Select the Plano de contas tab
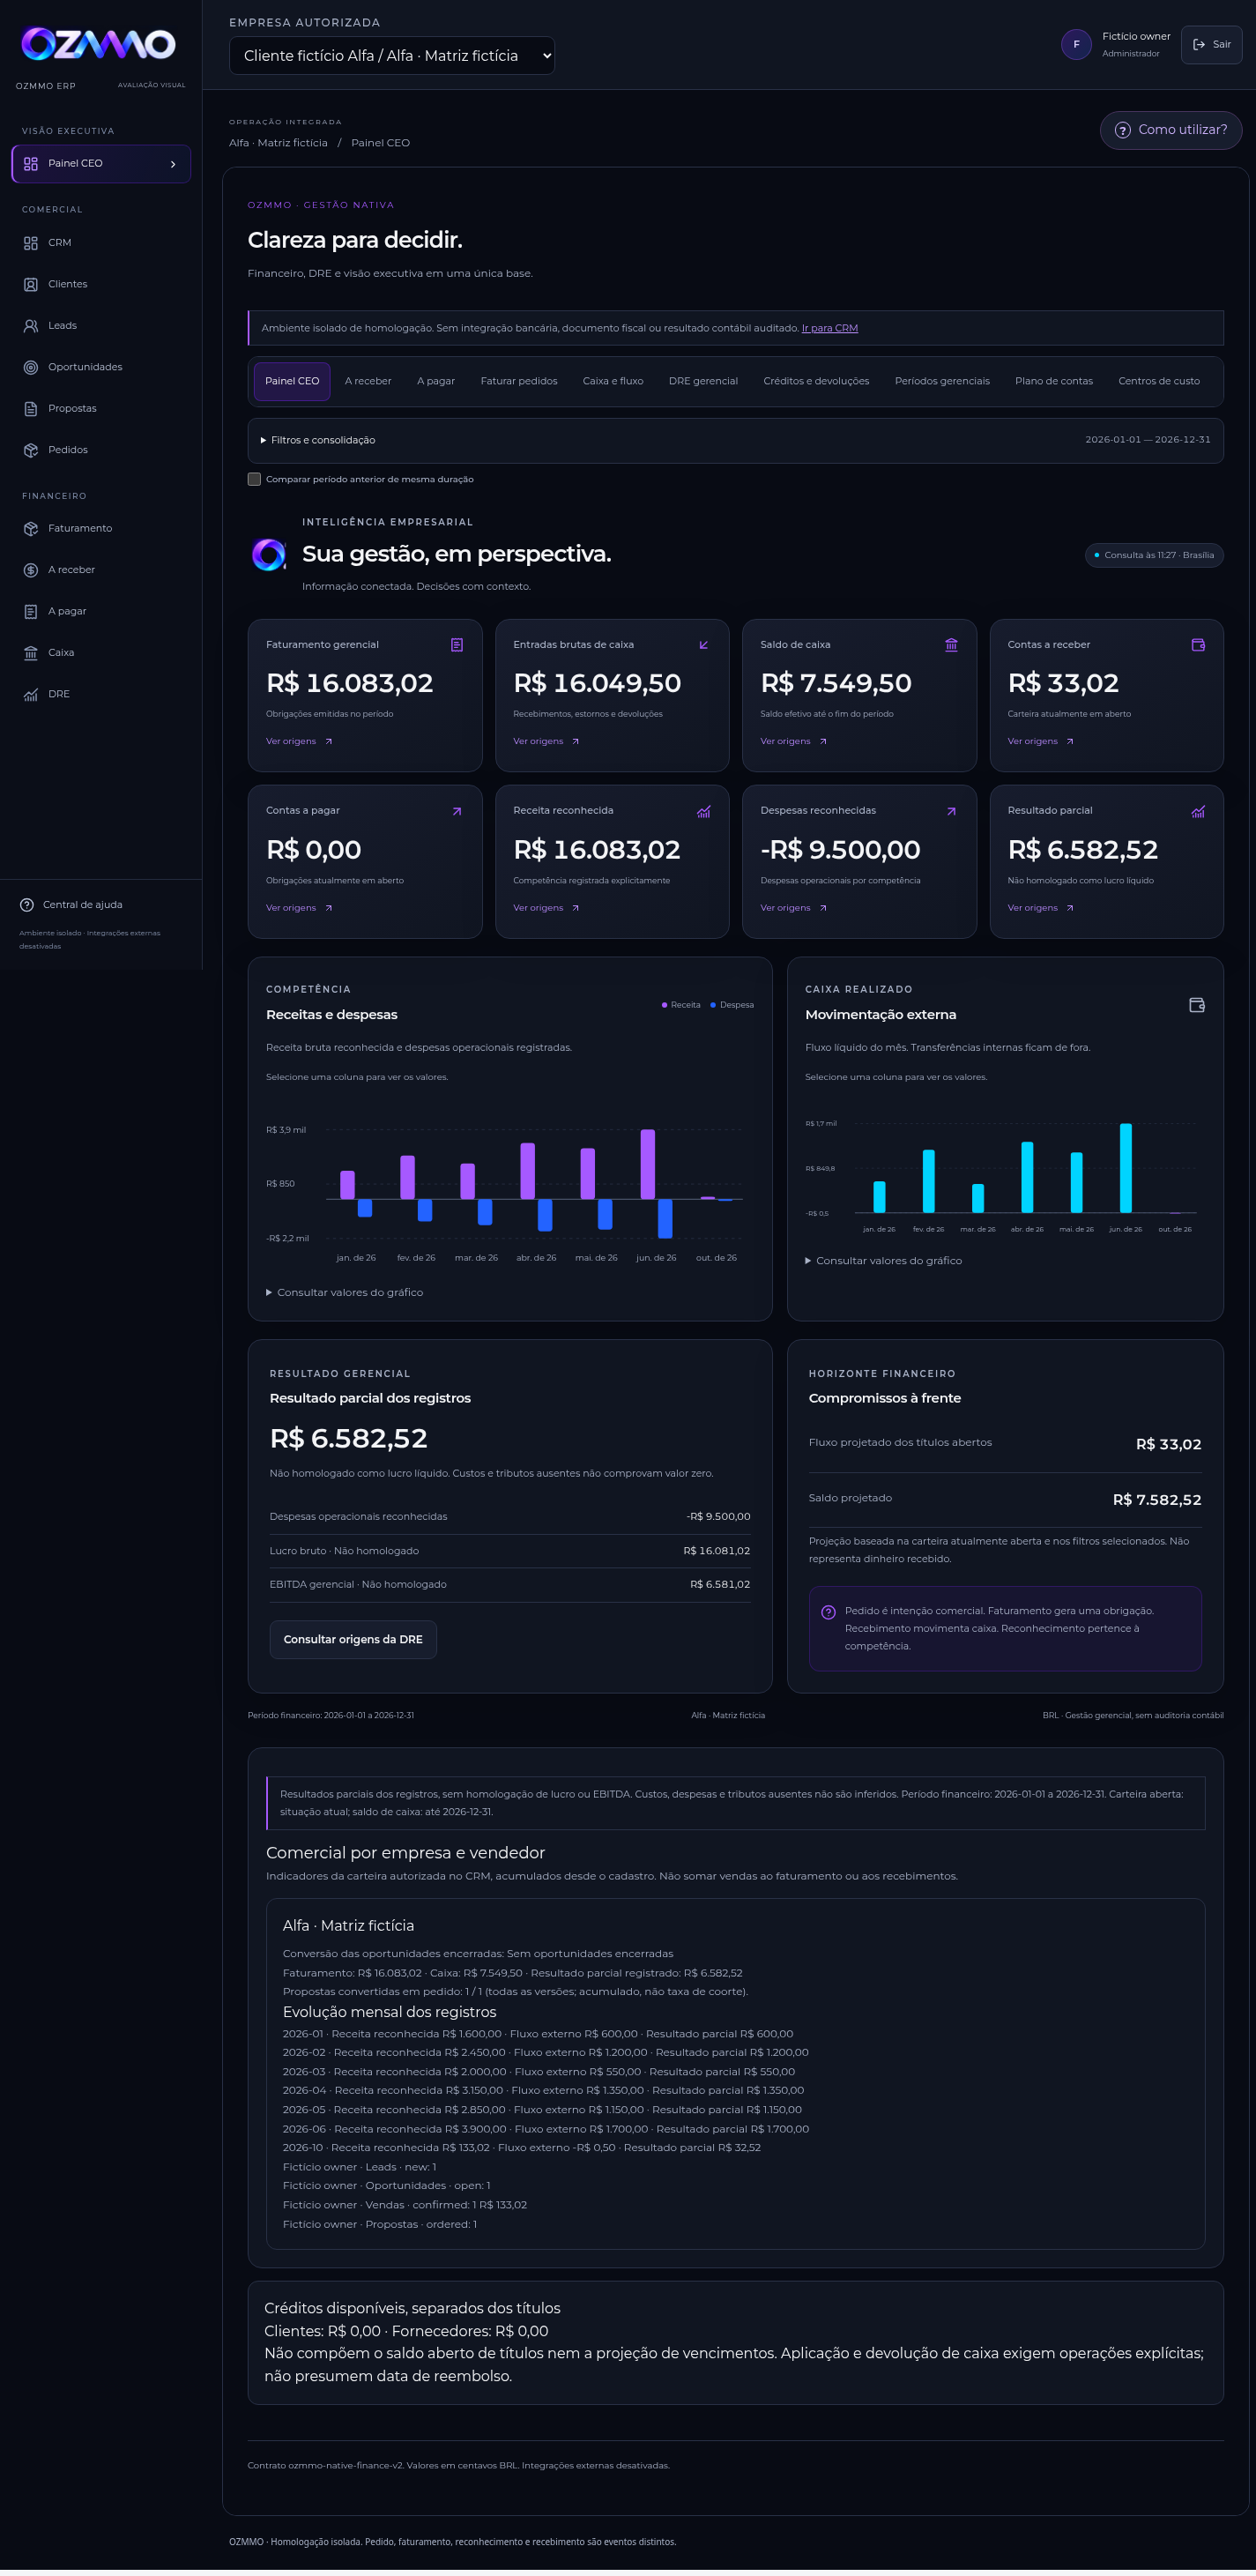This screenshot has height=2576, width=1256. [1054, 381]
